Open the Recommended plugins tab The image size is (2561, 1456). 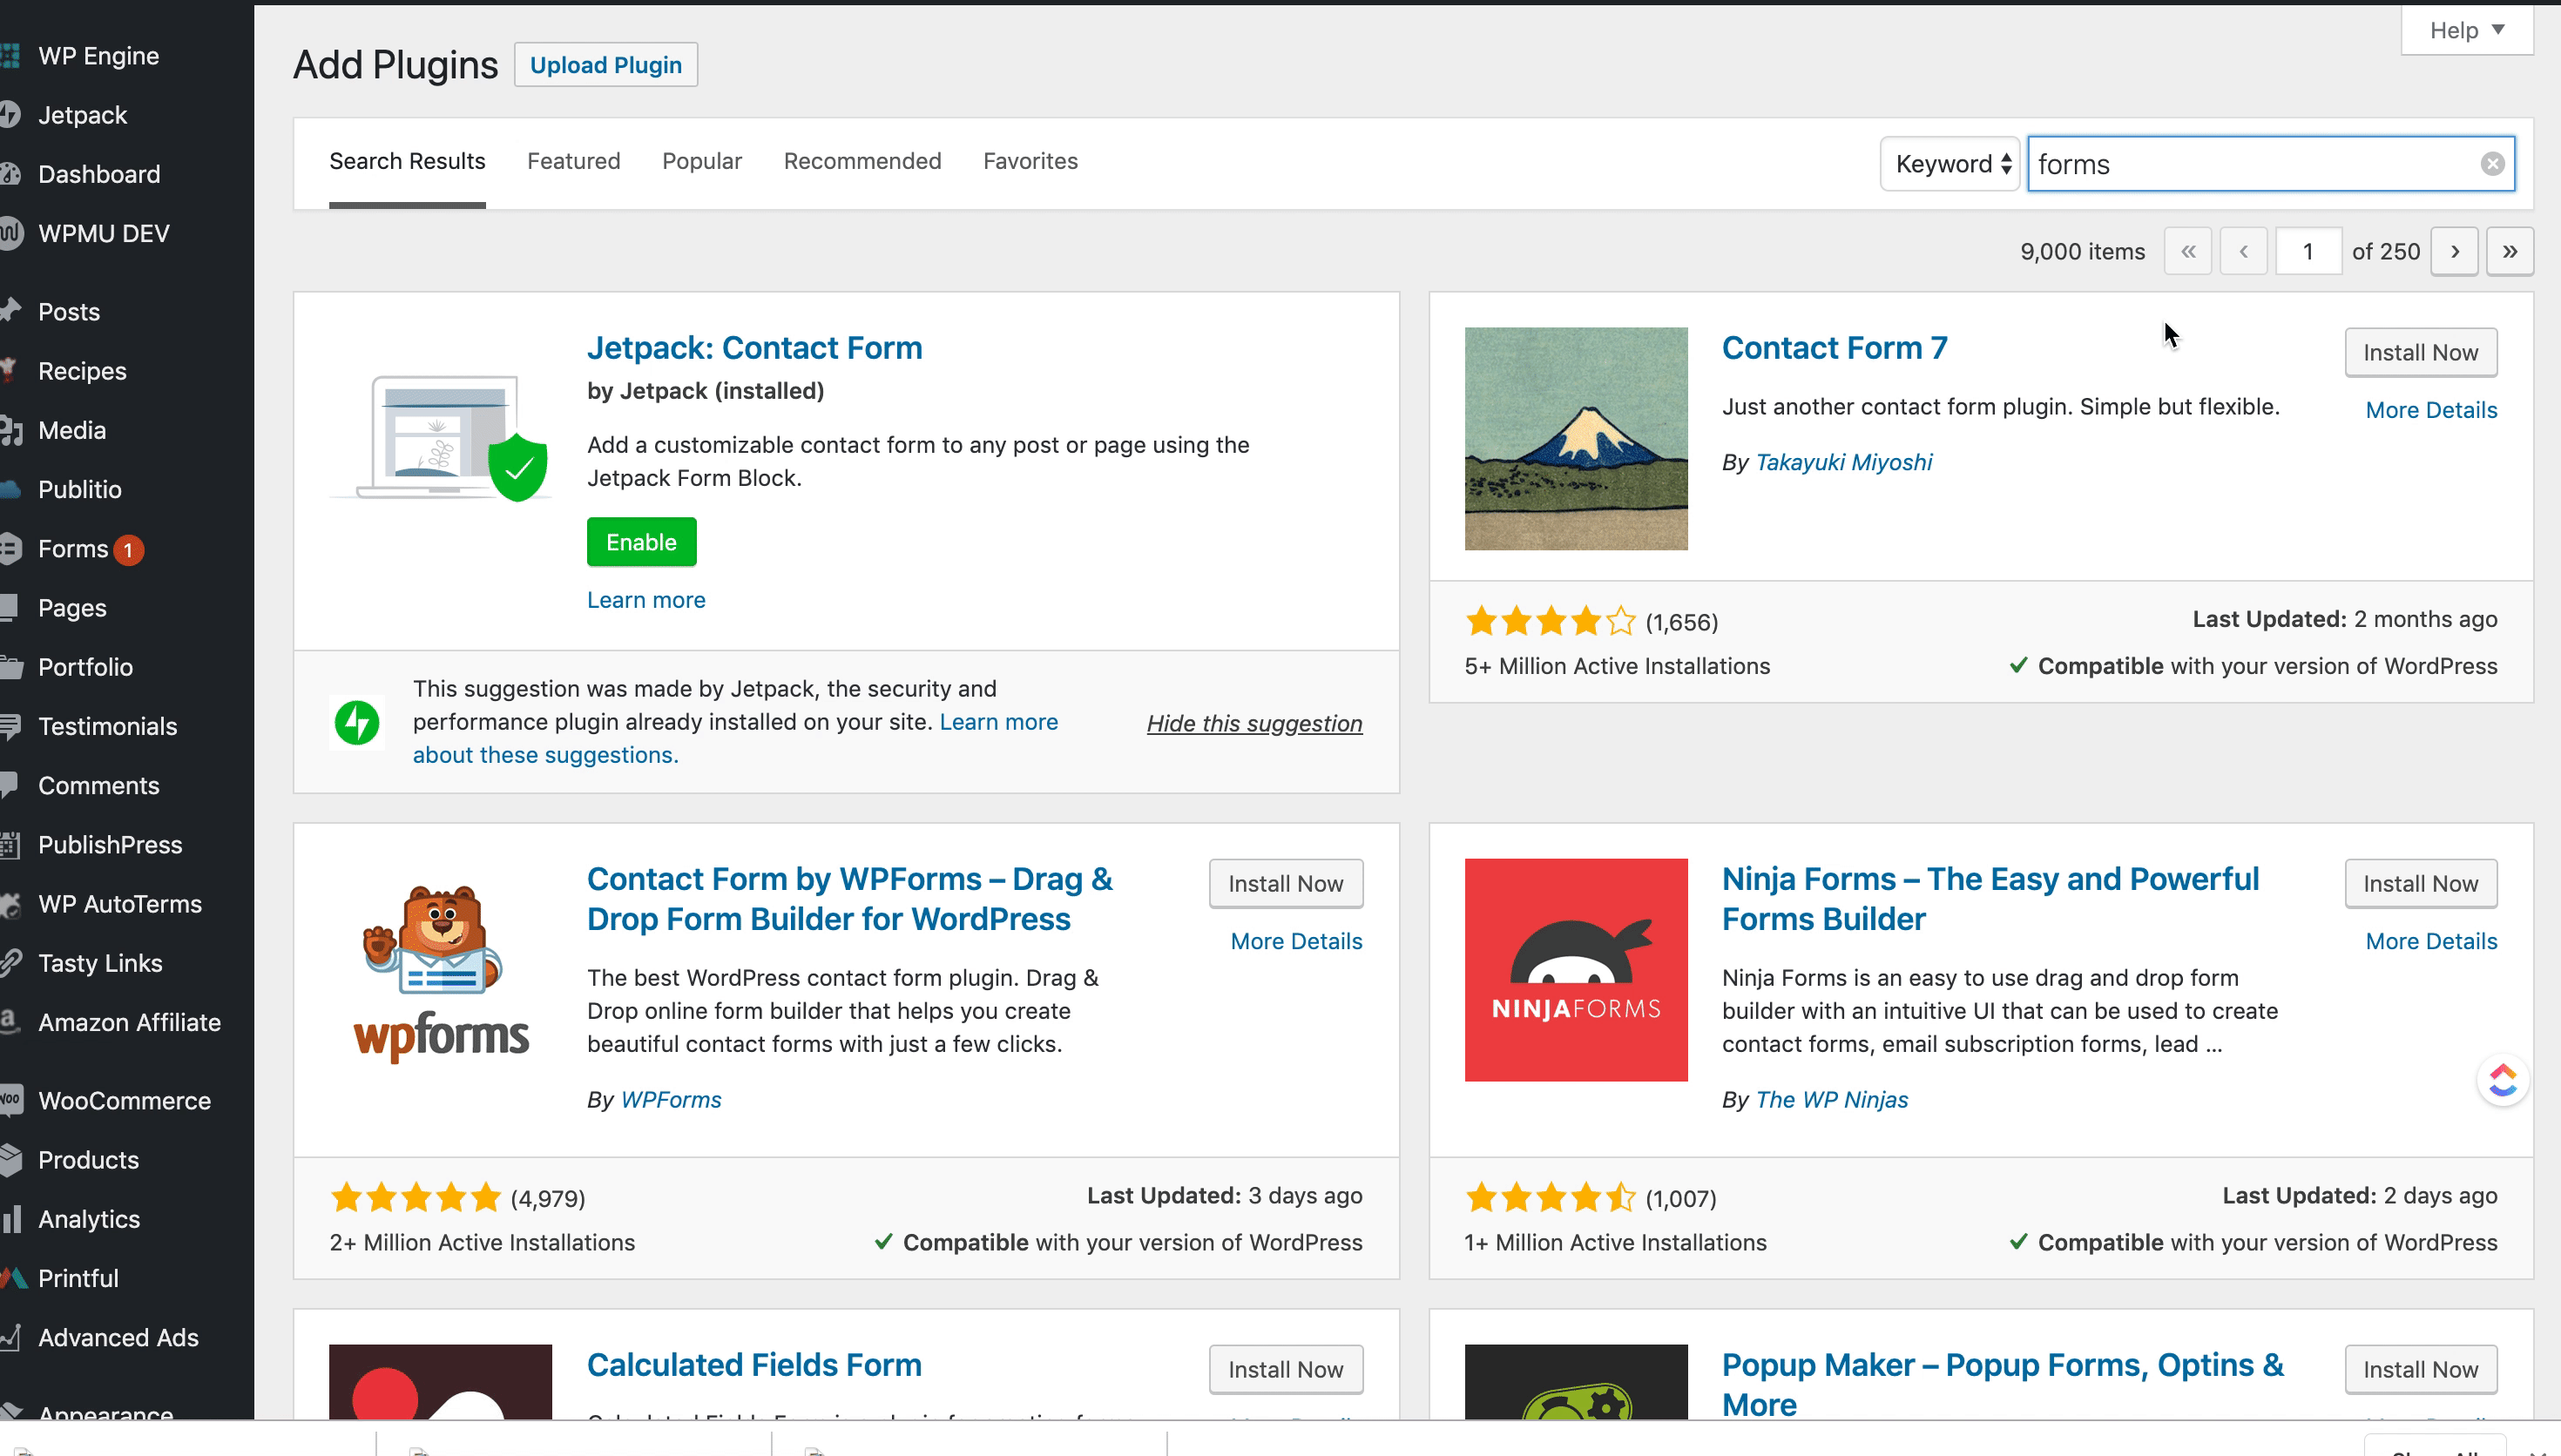pos(862,161)
